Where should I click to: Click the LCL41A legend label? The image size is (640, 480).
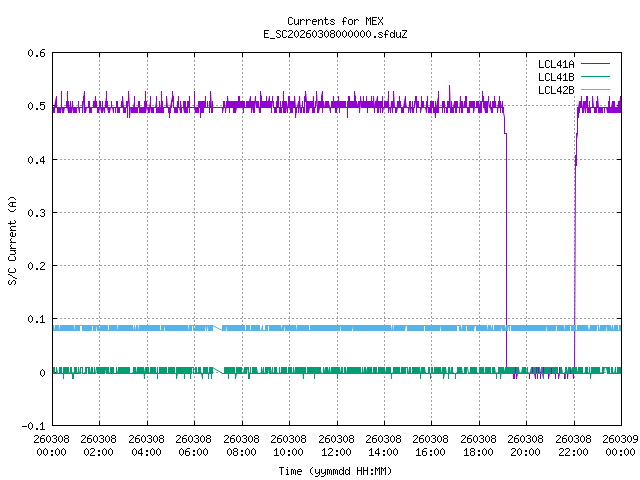[x=555, y=64]
